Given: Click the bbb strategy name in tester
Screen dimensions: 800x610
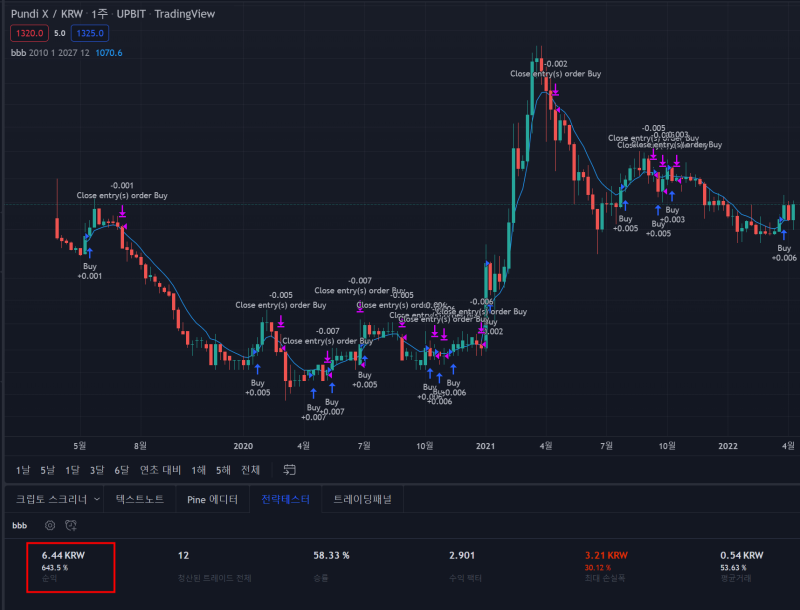Looking at the screenshot, I should 19,525.
